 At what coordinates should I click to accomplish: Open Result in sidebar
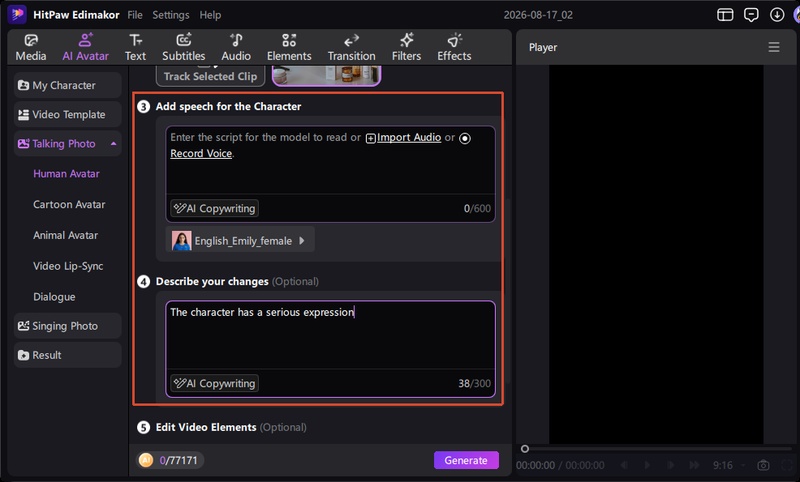tap(67, 355)
